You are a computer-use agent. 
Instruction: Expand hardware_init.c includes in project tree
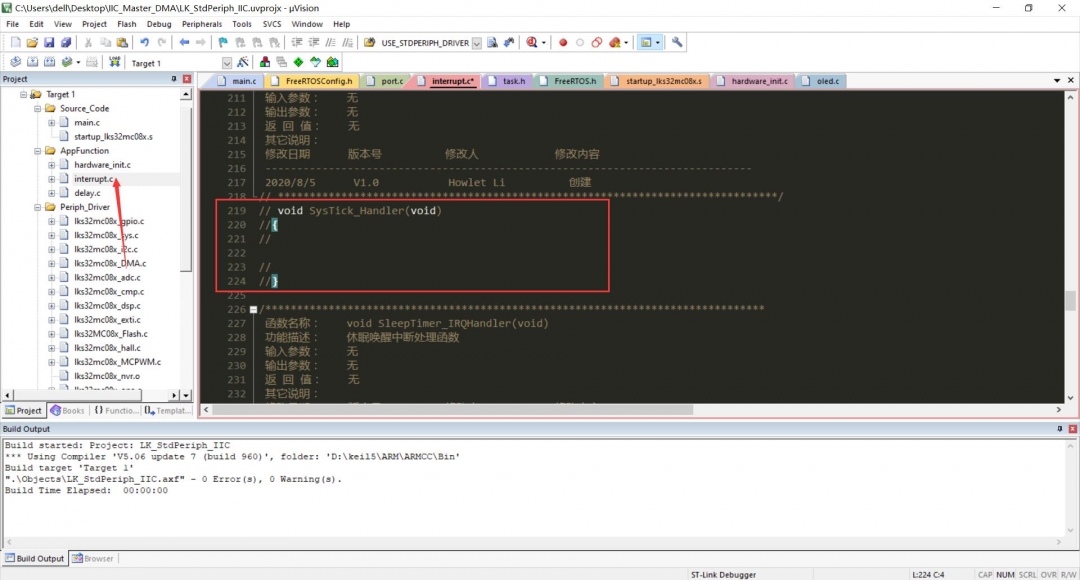52,165
